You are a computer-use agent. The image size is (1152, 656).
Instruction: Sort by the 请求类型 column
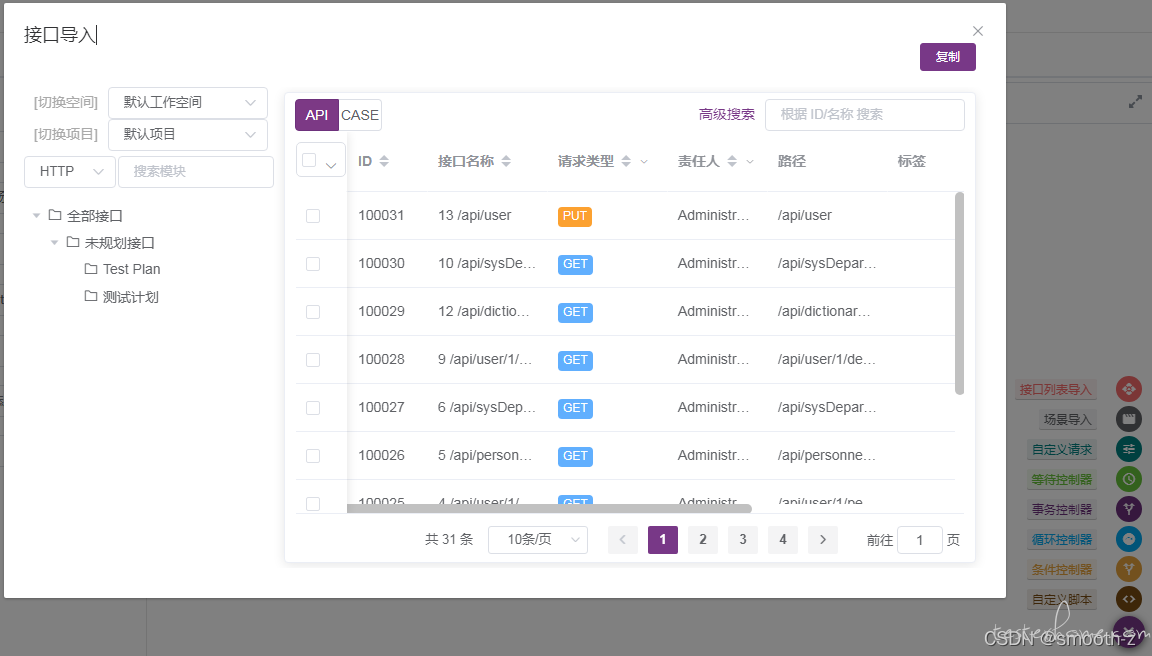click(626, 161)
